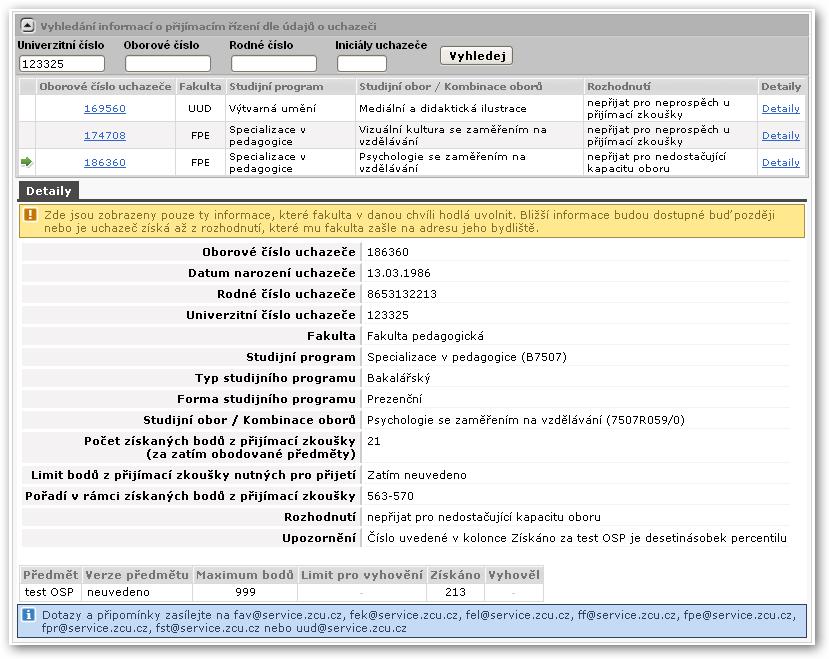Screen dimensions: 829x659
Task: Click the green arrow icon beside 186360
Action: tap(26, 162)
